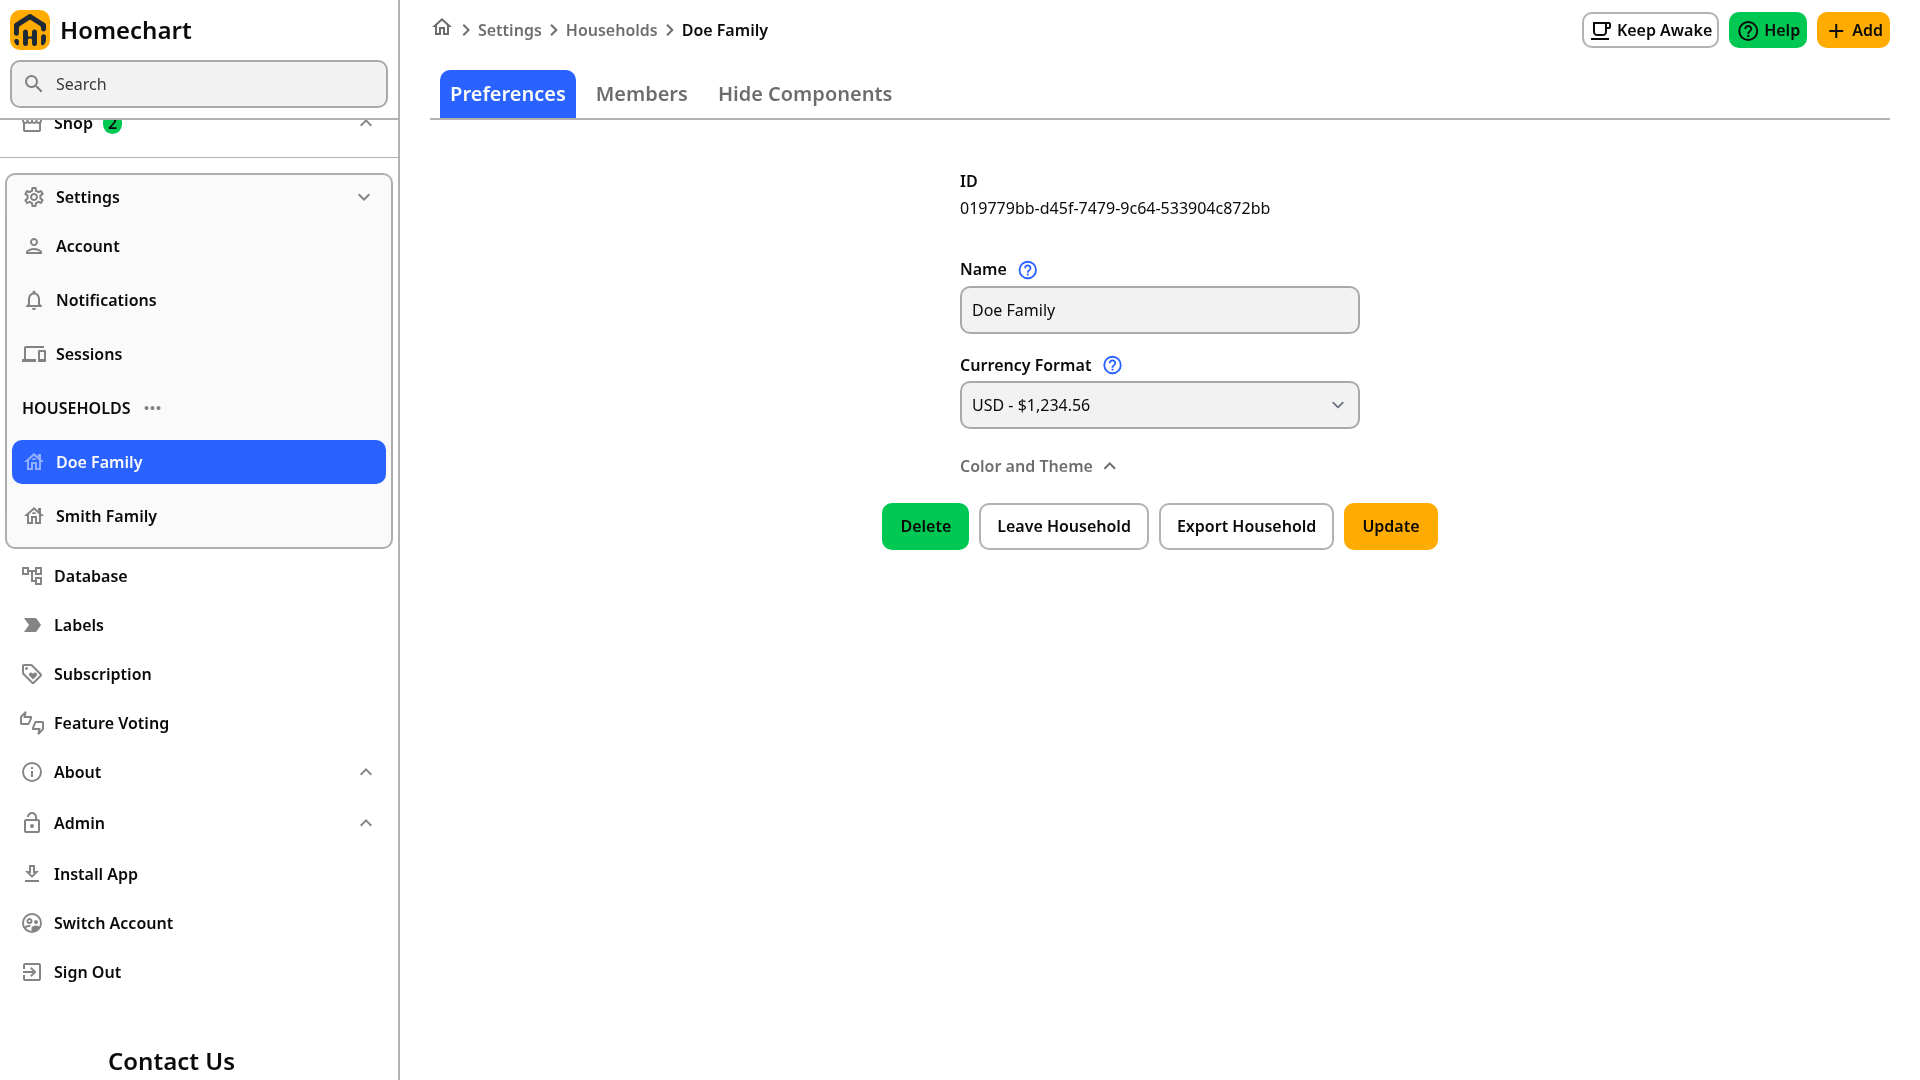The width and height of the screenshot is (1920, 1080).
Task: Click the Notifications bell icon
Action: click(34, 300)
